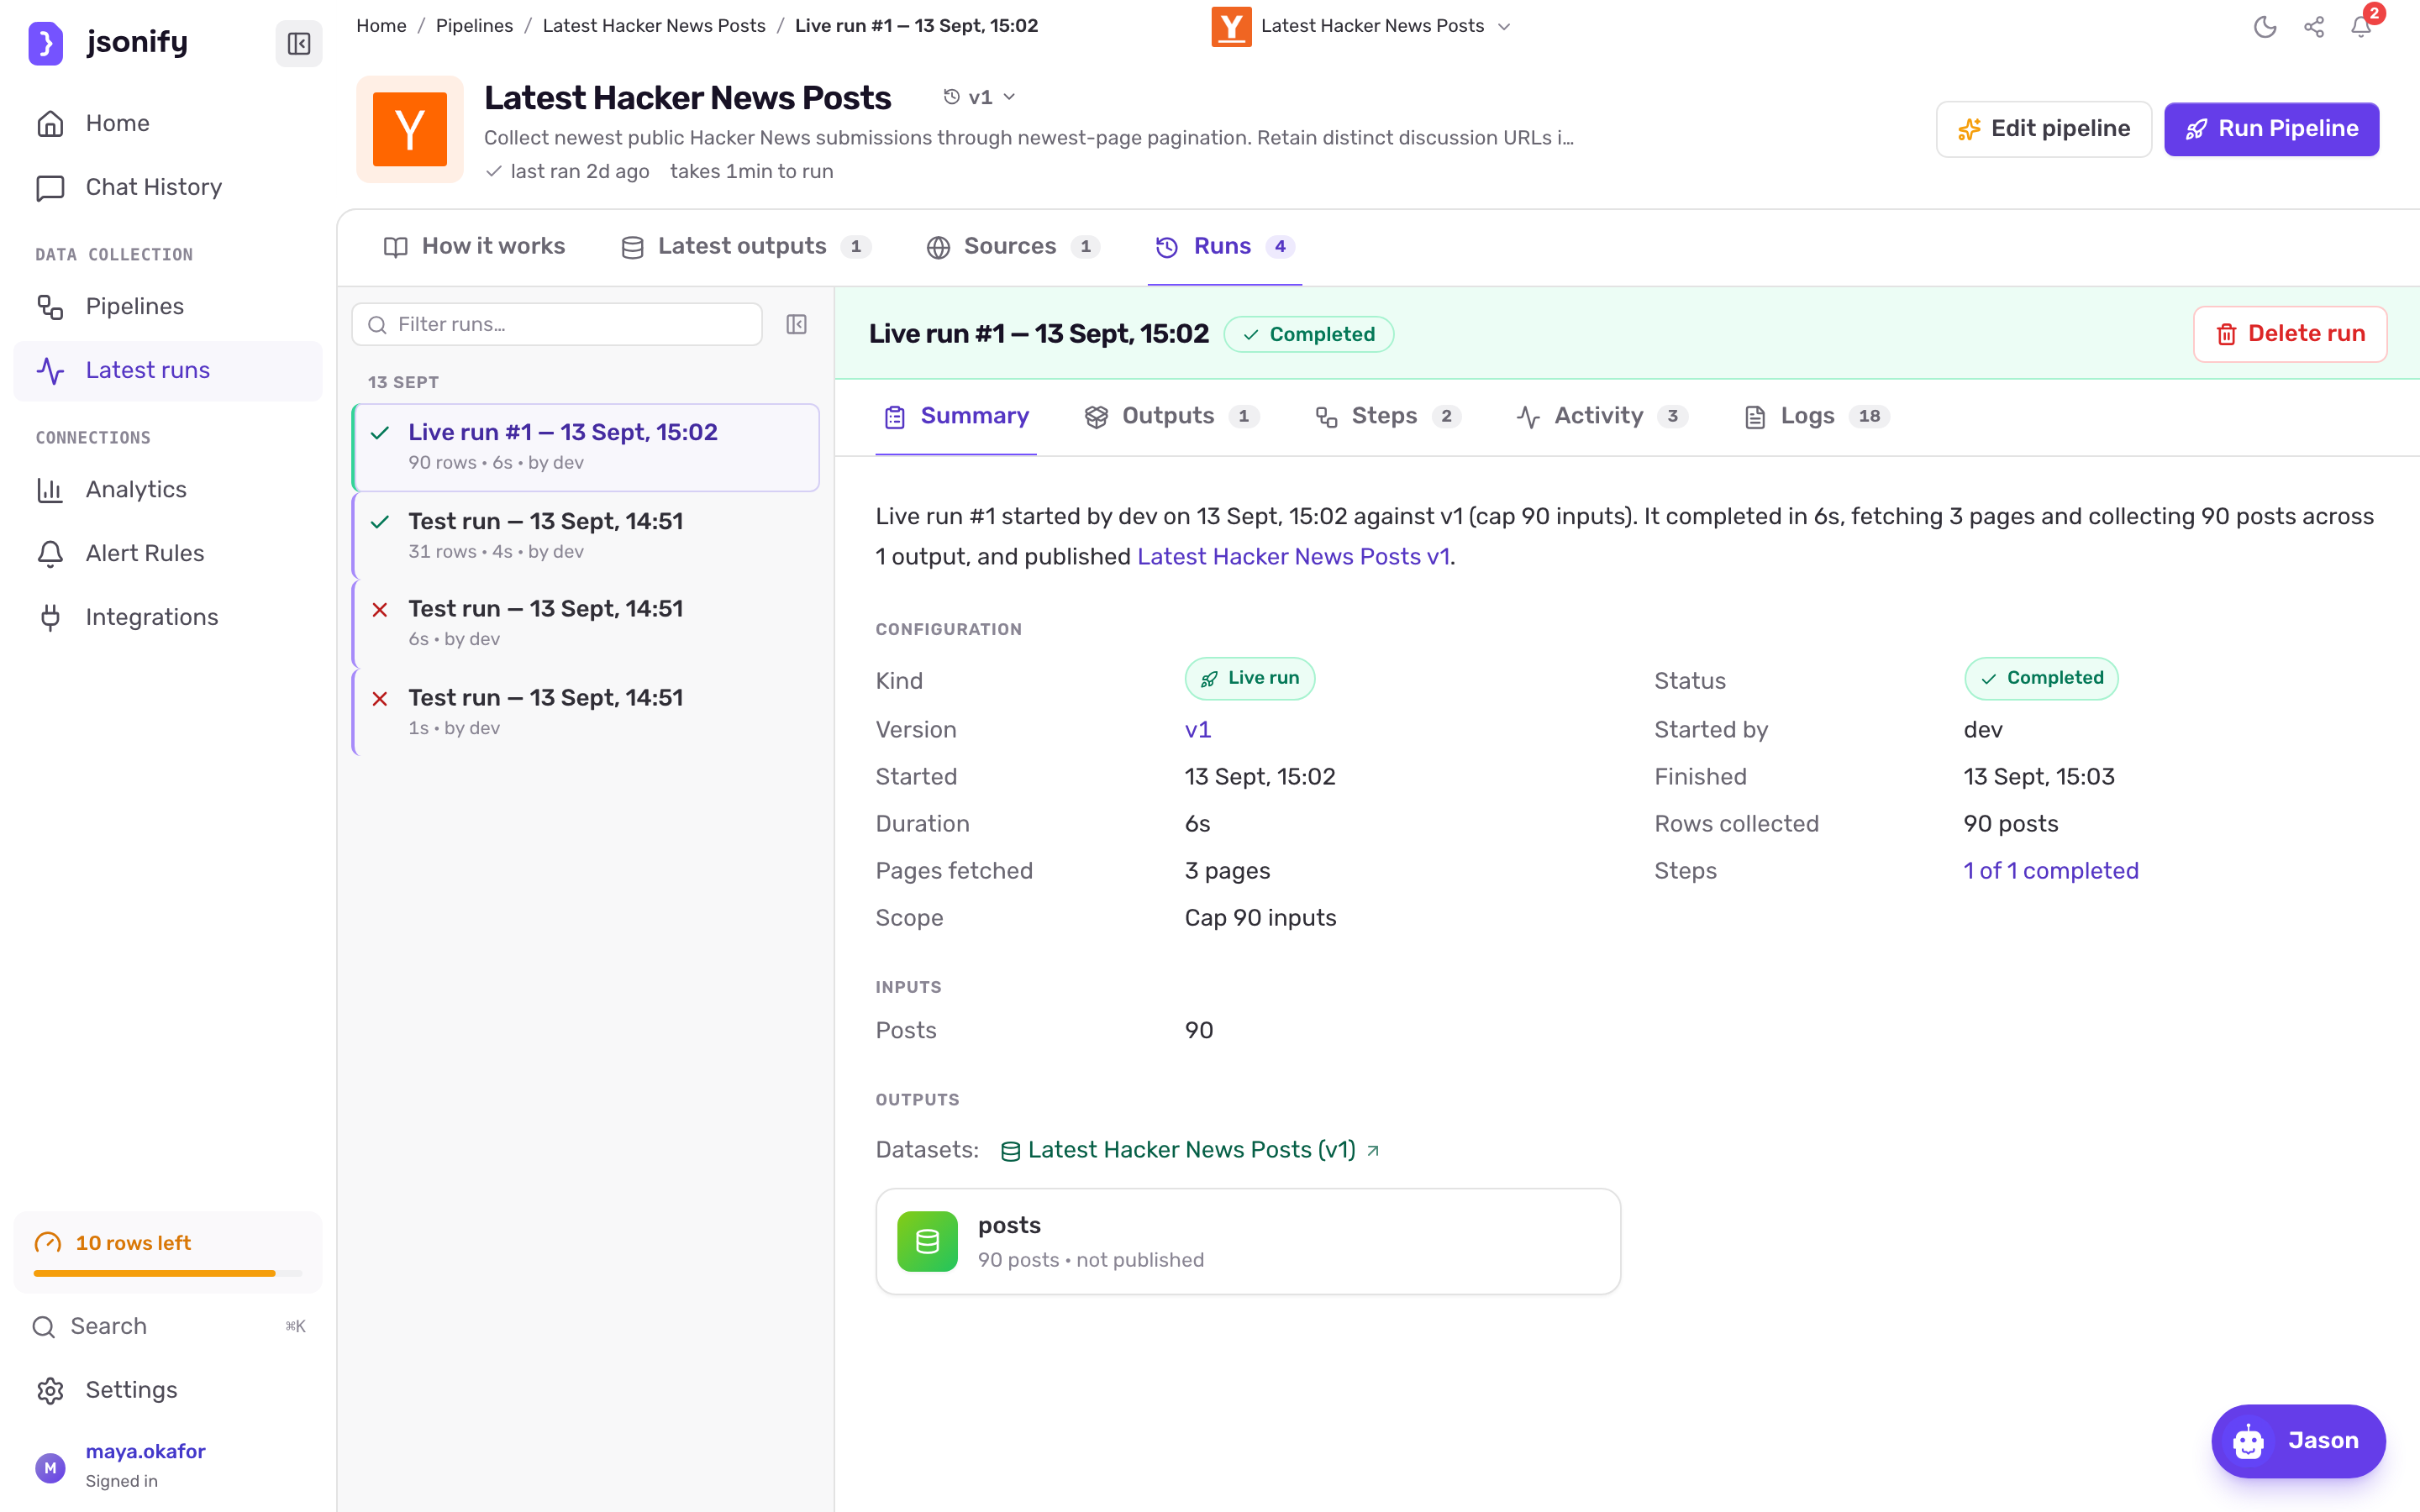The width and height of the screenshot is (2420, 1512).
Task: Open notifications bell icon
Action: point(2361,27)
